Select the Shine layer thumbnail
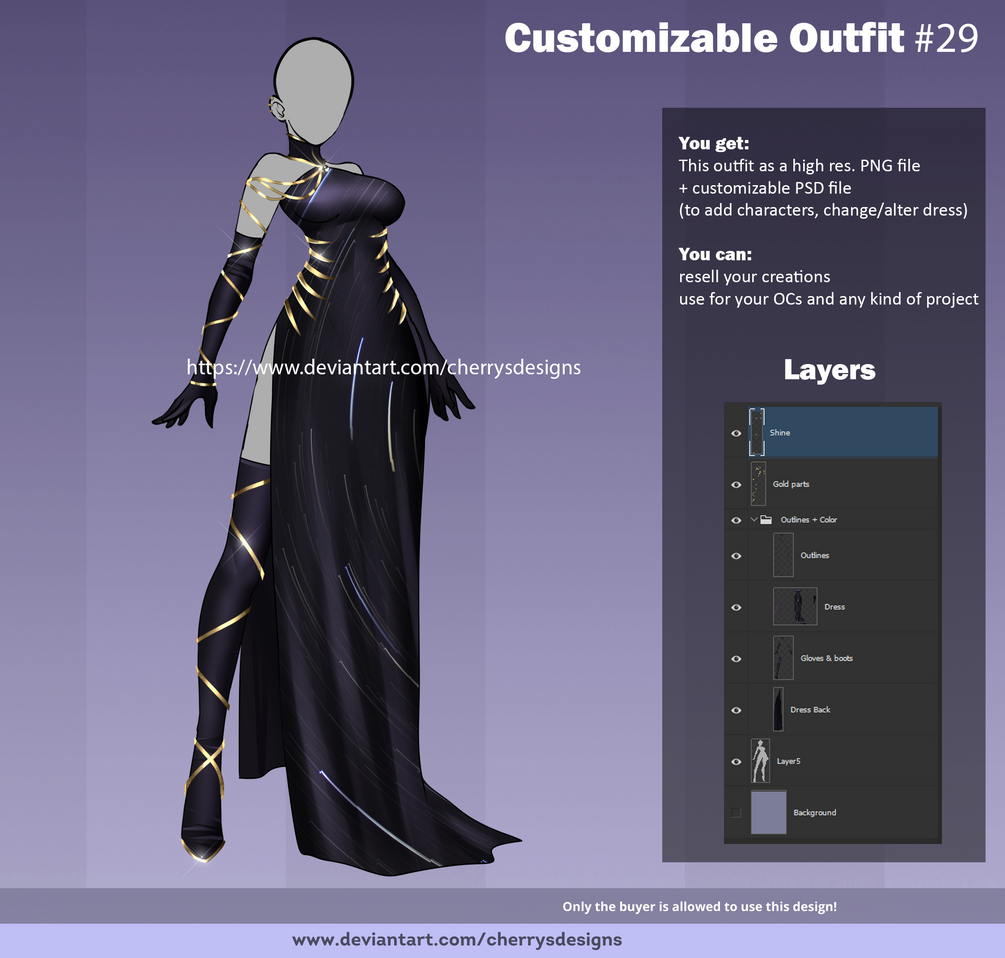 (x=757, y=433)
